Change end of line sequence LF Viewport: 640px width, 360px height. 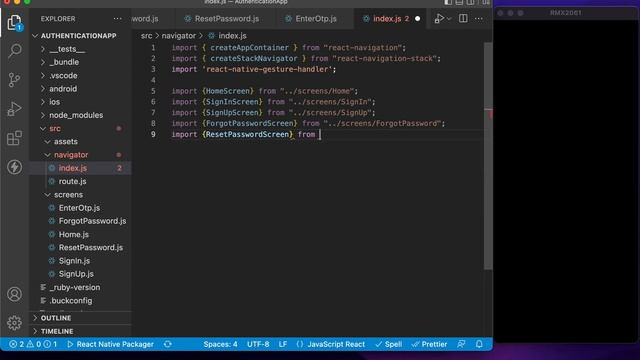(282, 344)
